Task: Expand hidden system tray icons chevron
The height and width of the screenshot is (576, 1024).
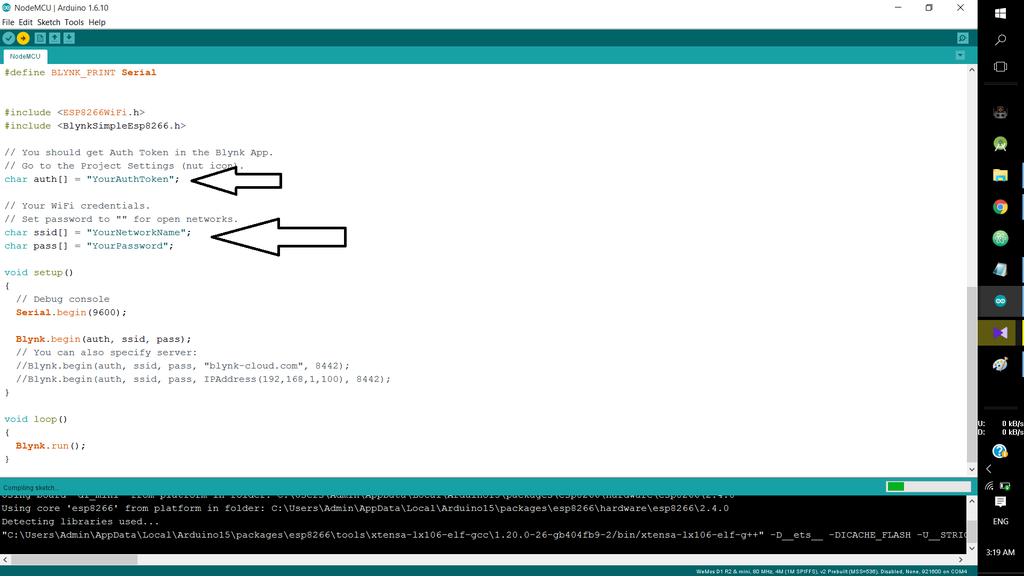Action: pyautogui.click(x=989, y=468)
